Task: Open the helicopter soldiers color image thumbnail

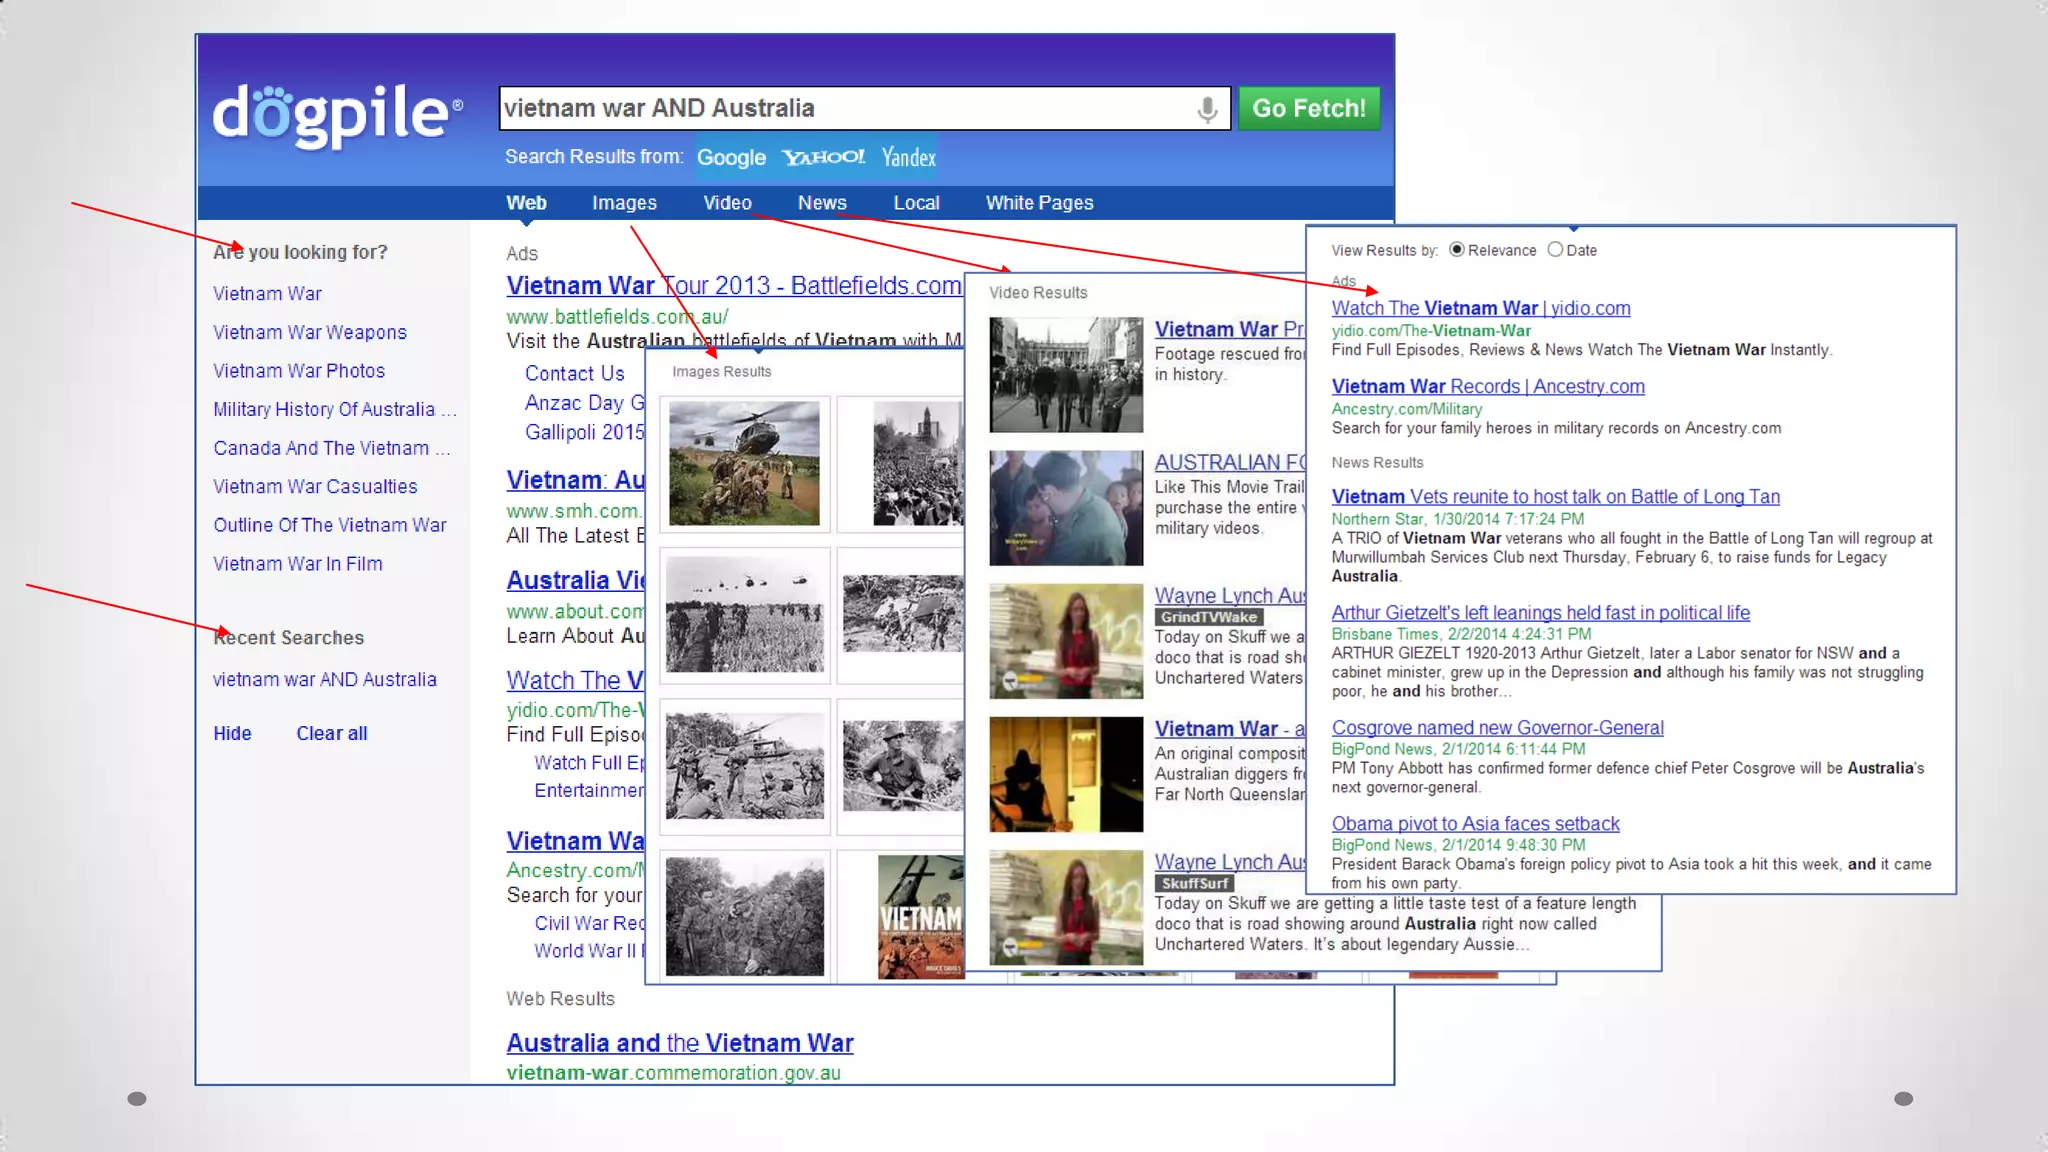Action: click(744, 463)
